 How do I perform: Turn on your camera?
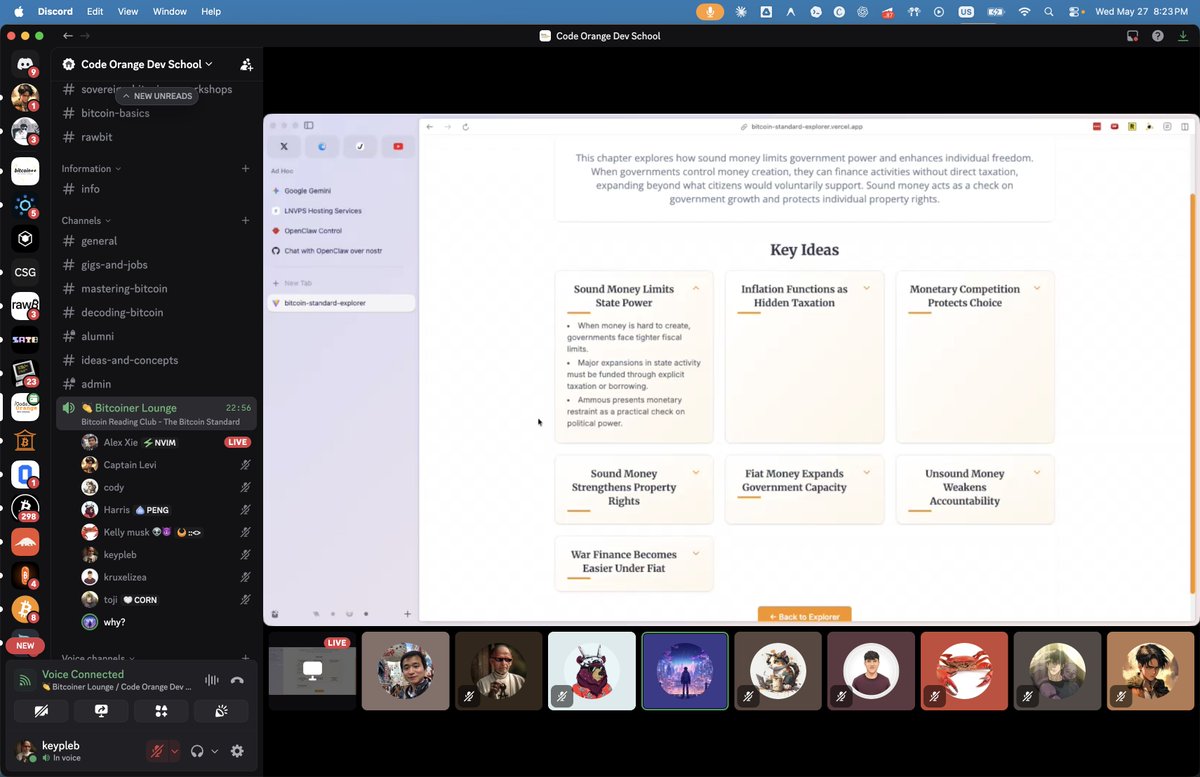point(41,710)
